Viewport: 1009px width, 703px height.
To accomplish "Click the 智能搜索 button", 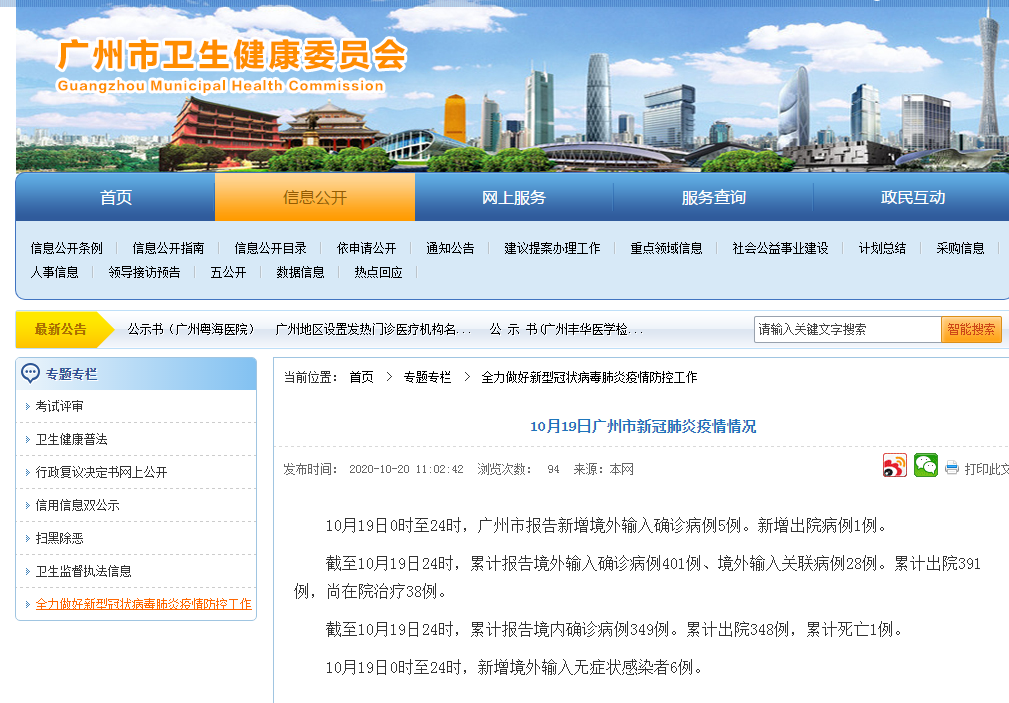I will coord(970,329).
